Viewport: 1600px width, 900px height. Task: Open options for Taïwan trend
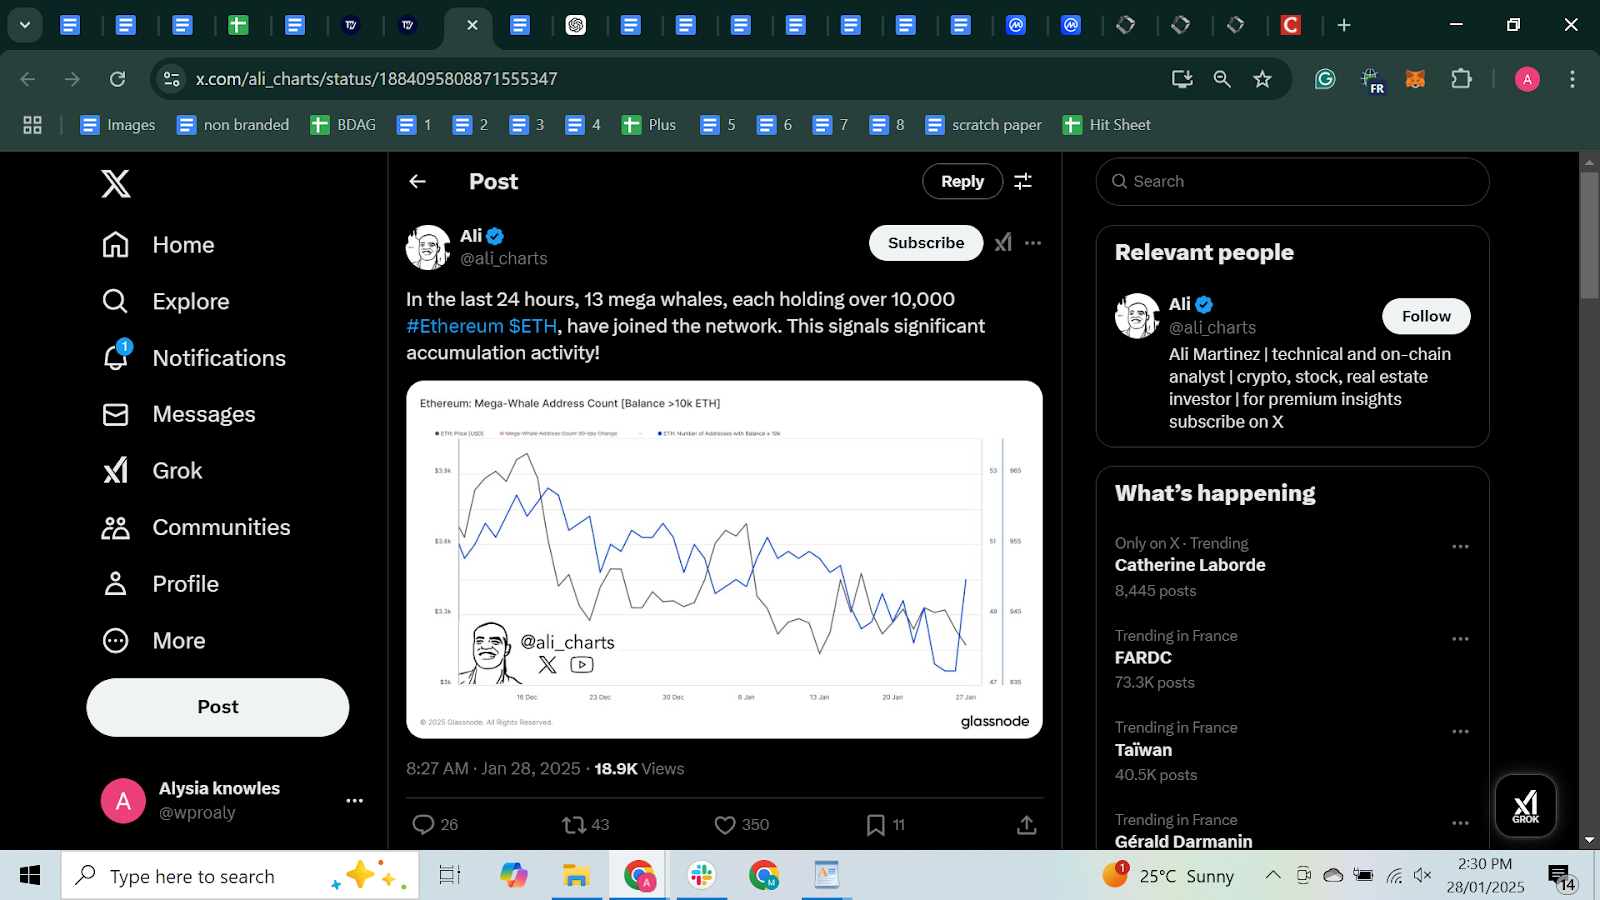coord(1460,732)
